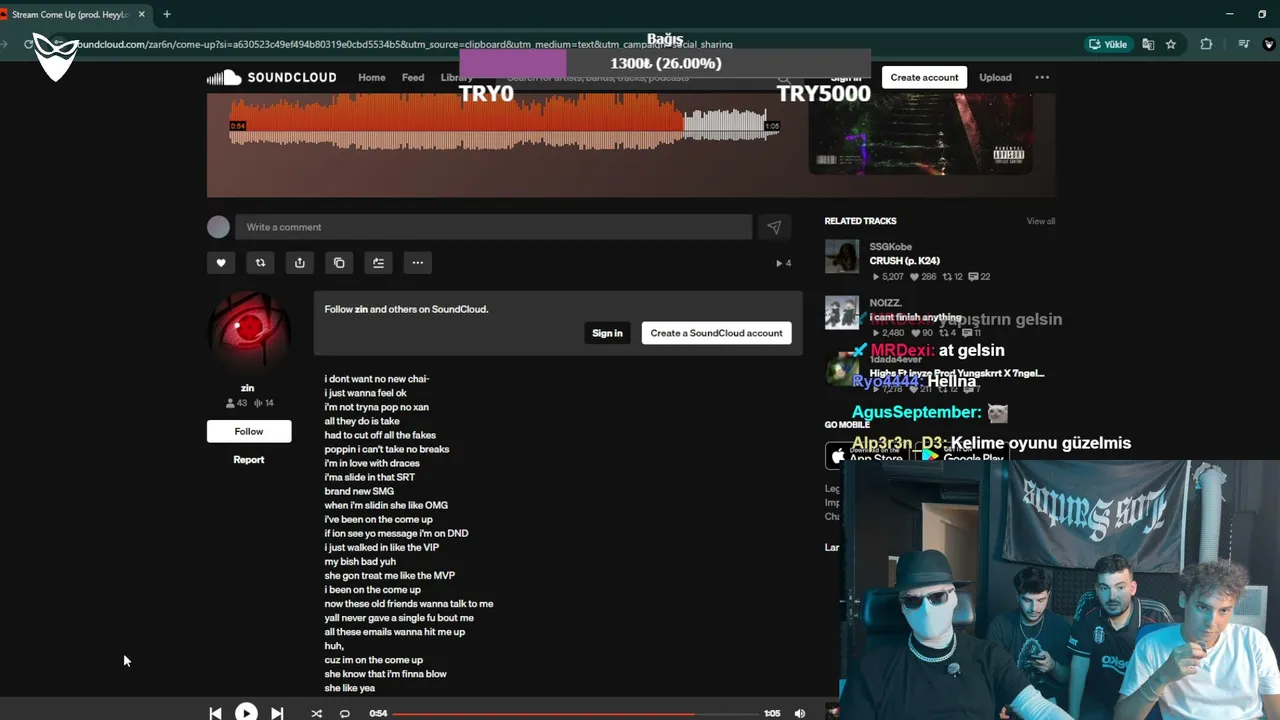1280x720 pixels.
Task: Click the lyric line "brand new SMG"
Action: [x=359, y=491]
